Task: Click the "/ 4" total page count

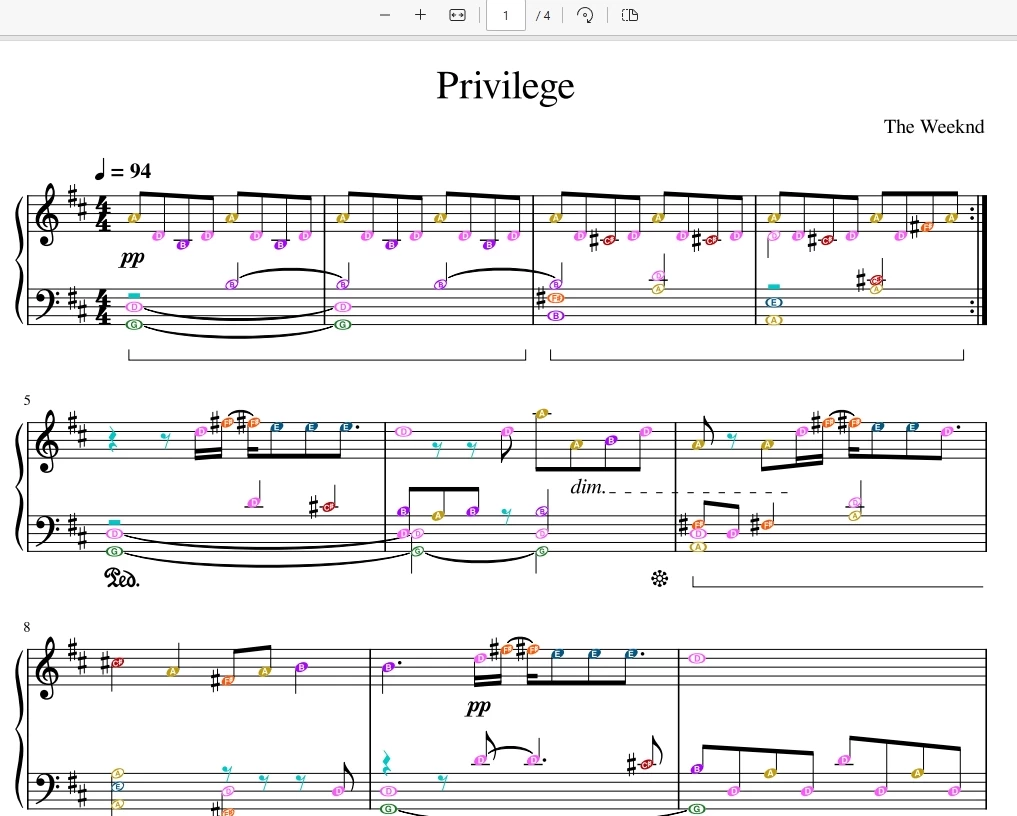Action: tap(543, 16)
